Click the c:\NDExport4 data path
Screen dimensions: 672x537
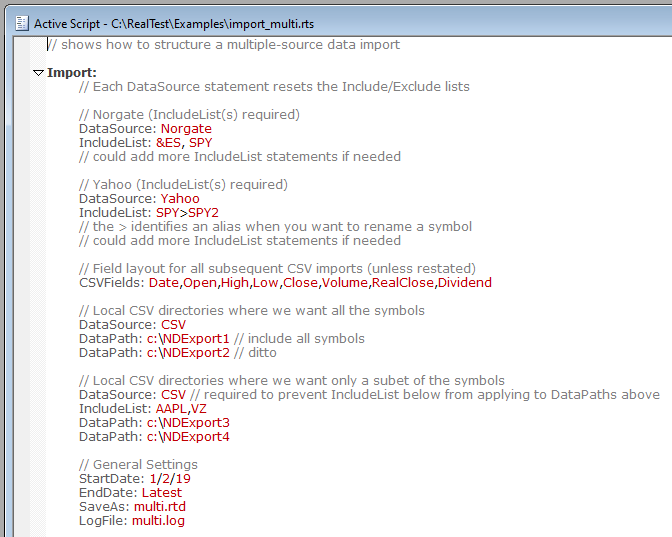[188, 437]
